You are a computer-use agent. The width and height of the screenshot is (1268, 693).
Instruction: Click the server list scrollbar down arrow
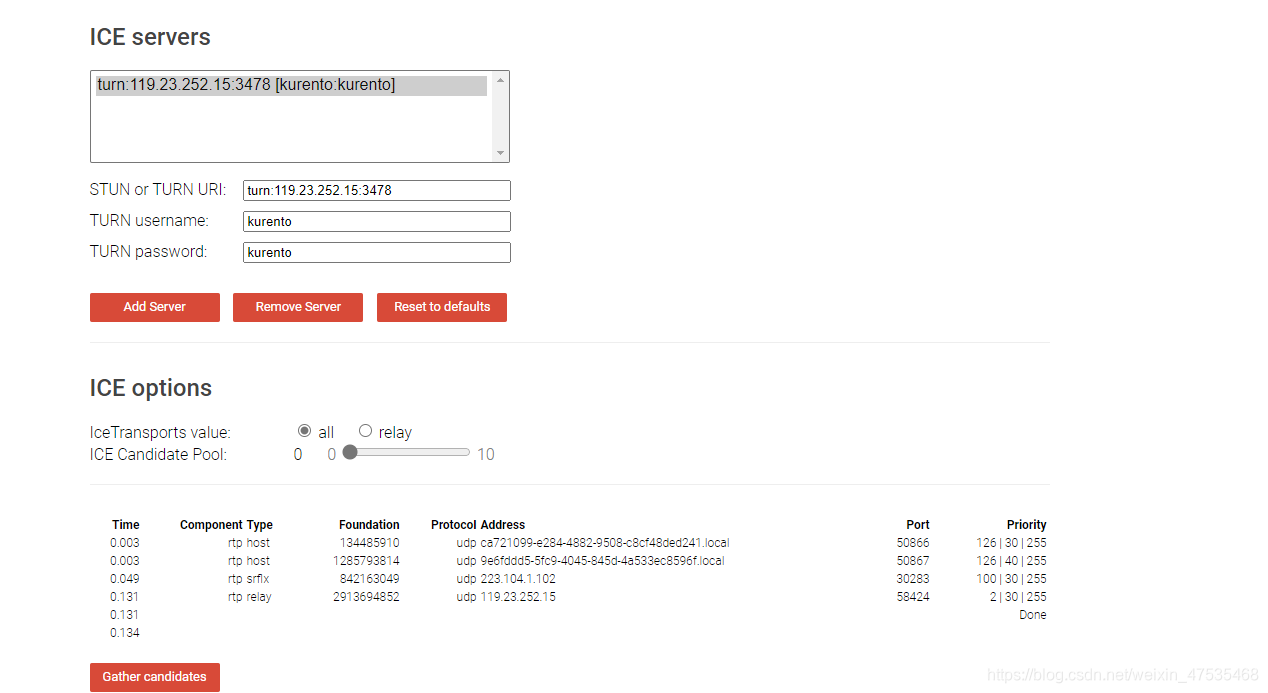coord(501,153)
